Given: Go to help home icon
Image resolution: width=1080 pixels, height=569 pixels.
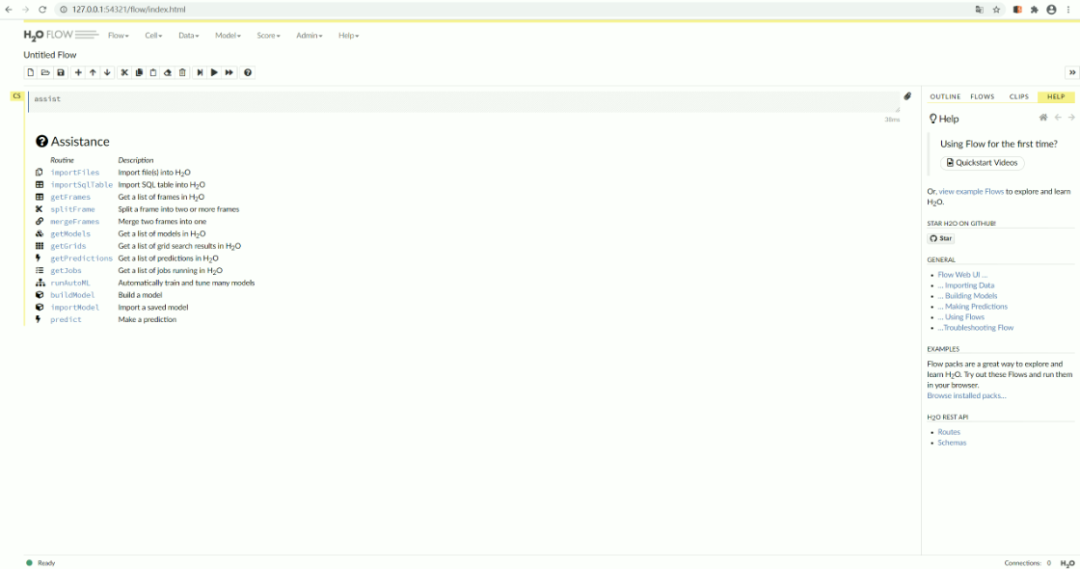Looking at the screenshot, I should [1043, 118].
